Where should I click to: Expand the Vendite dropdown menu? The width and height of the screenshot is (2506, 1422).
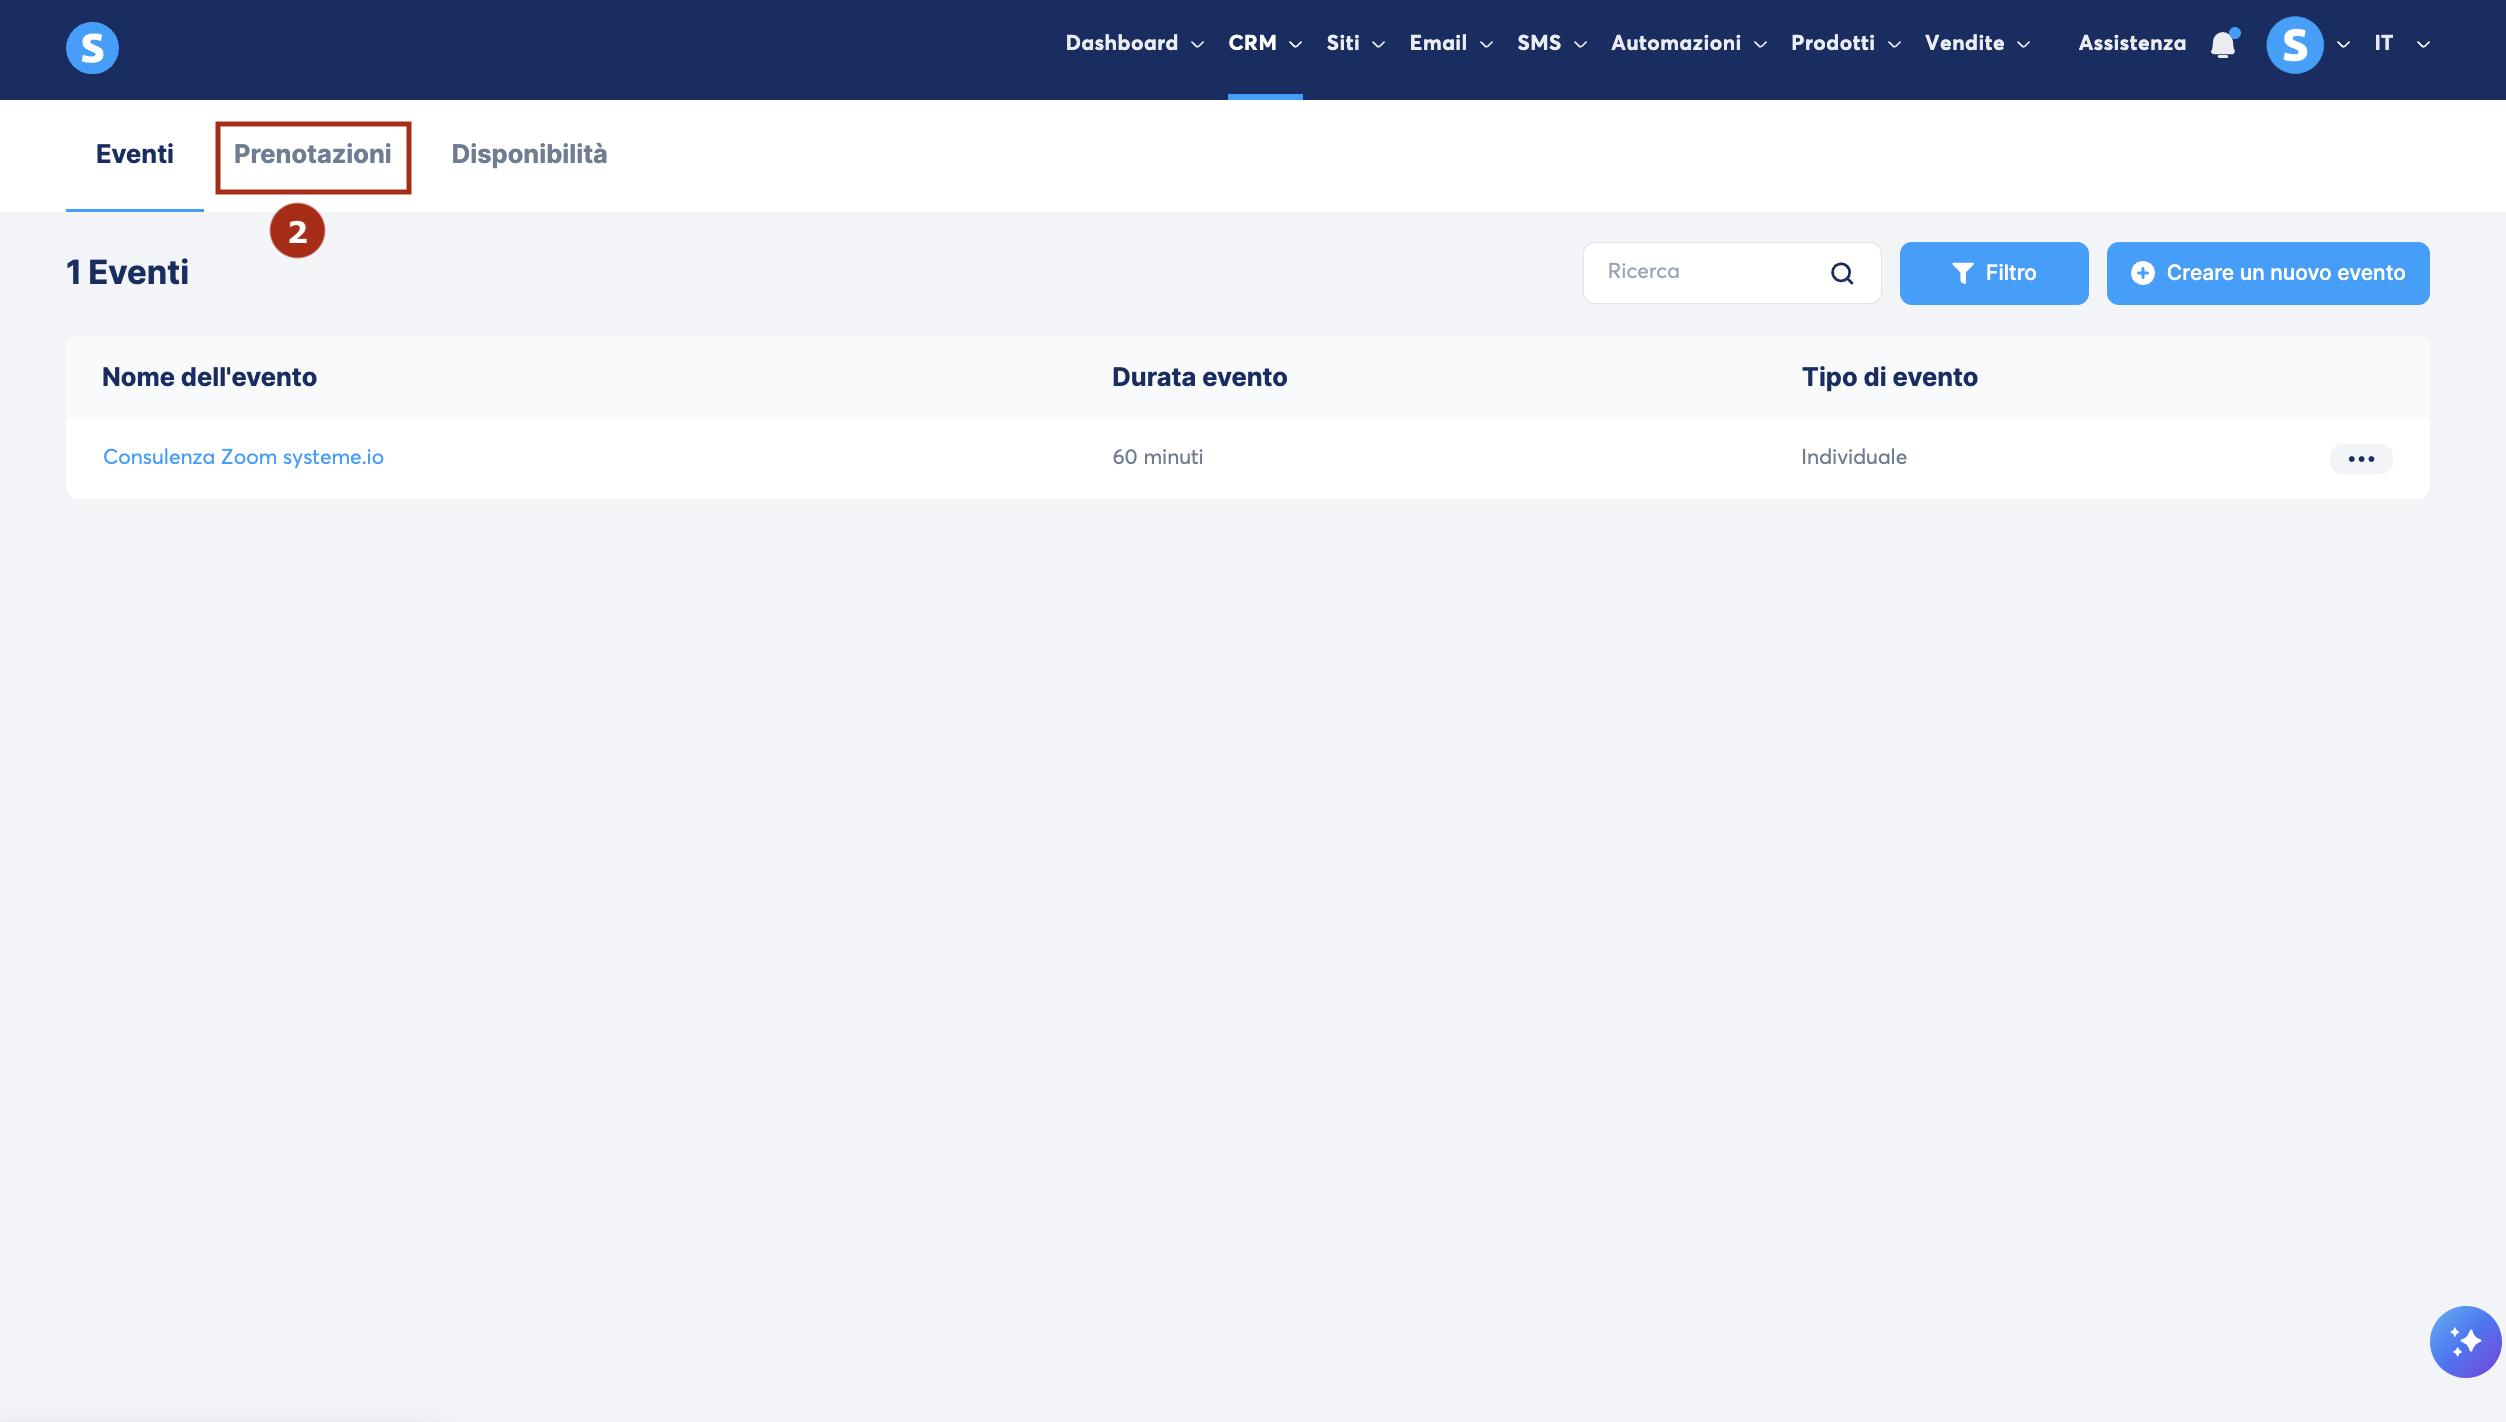(x=1977, y=43)
